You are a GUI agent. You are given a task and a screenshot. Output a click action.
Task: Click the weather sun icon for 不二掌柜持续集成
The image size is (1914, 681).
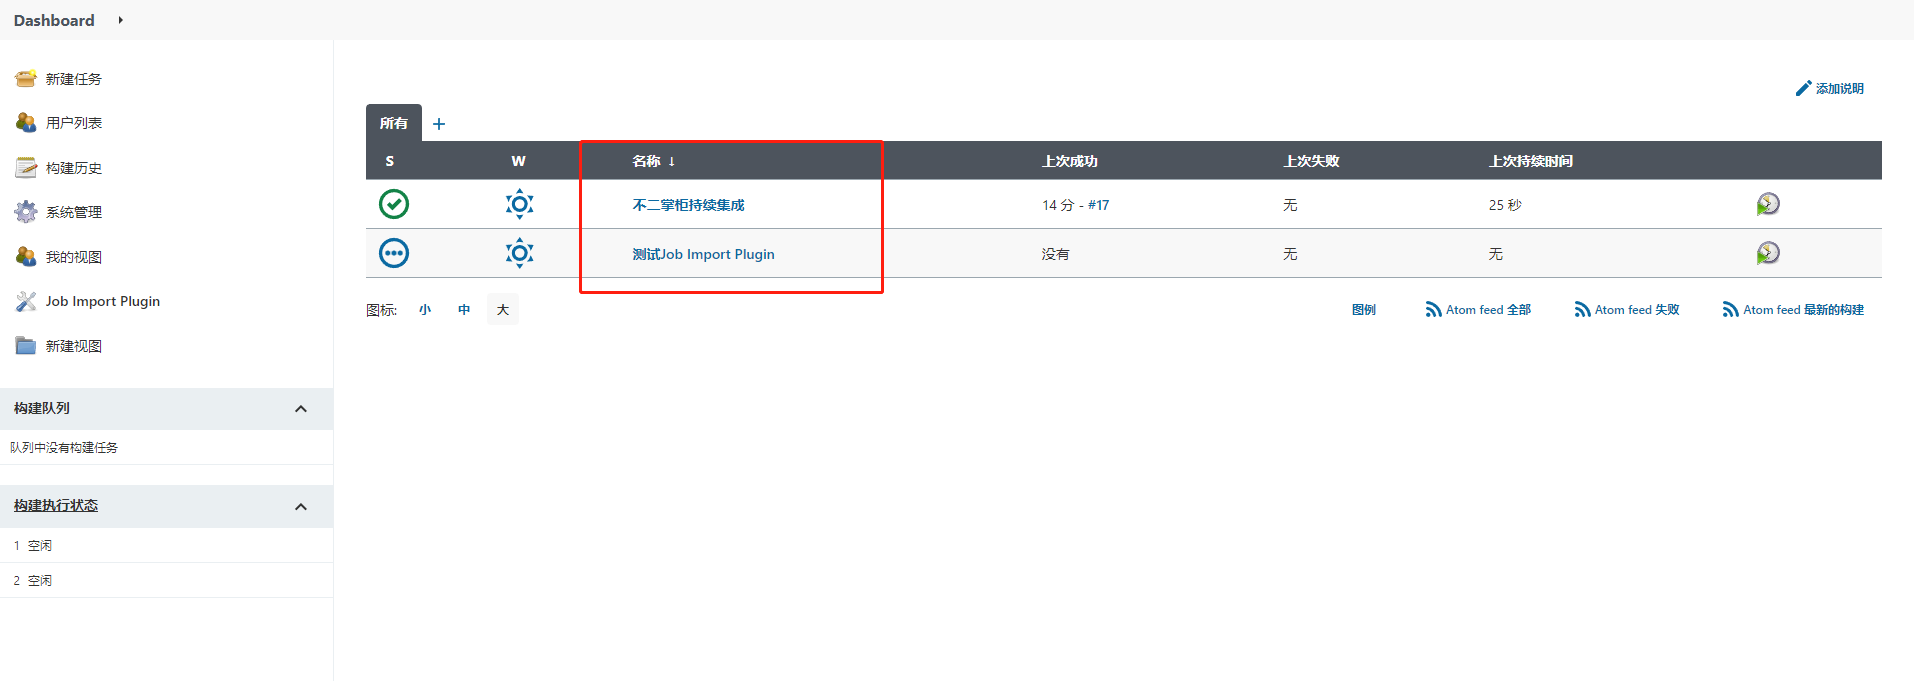click(519, 204)
